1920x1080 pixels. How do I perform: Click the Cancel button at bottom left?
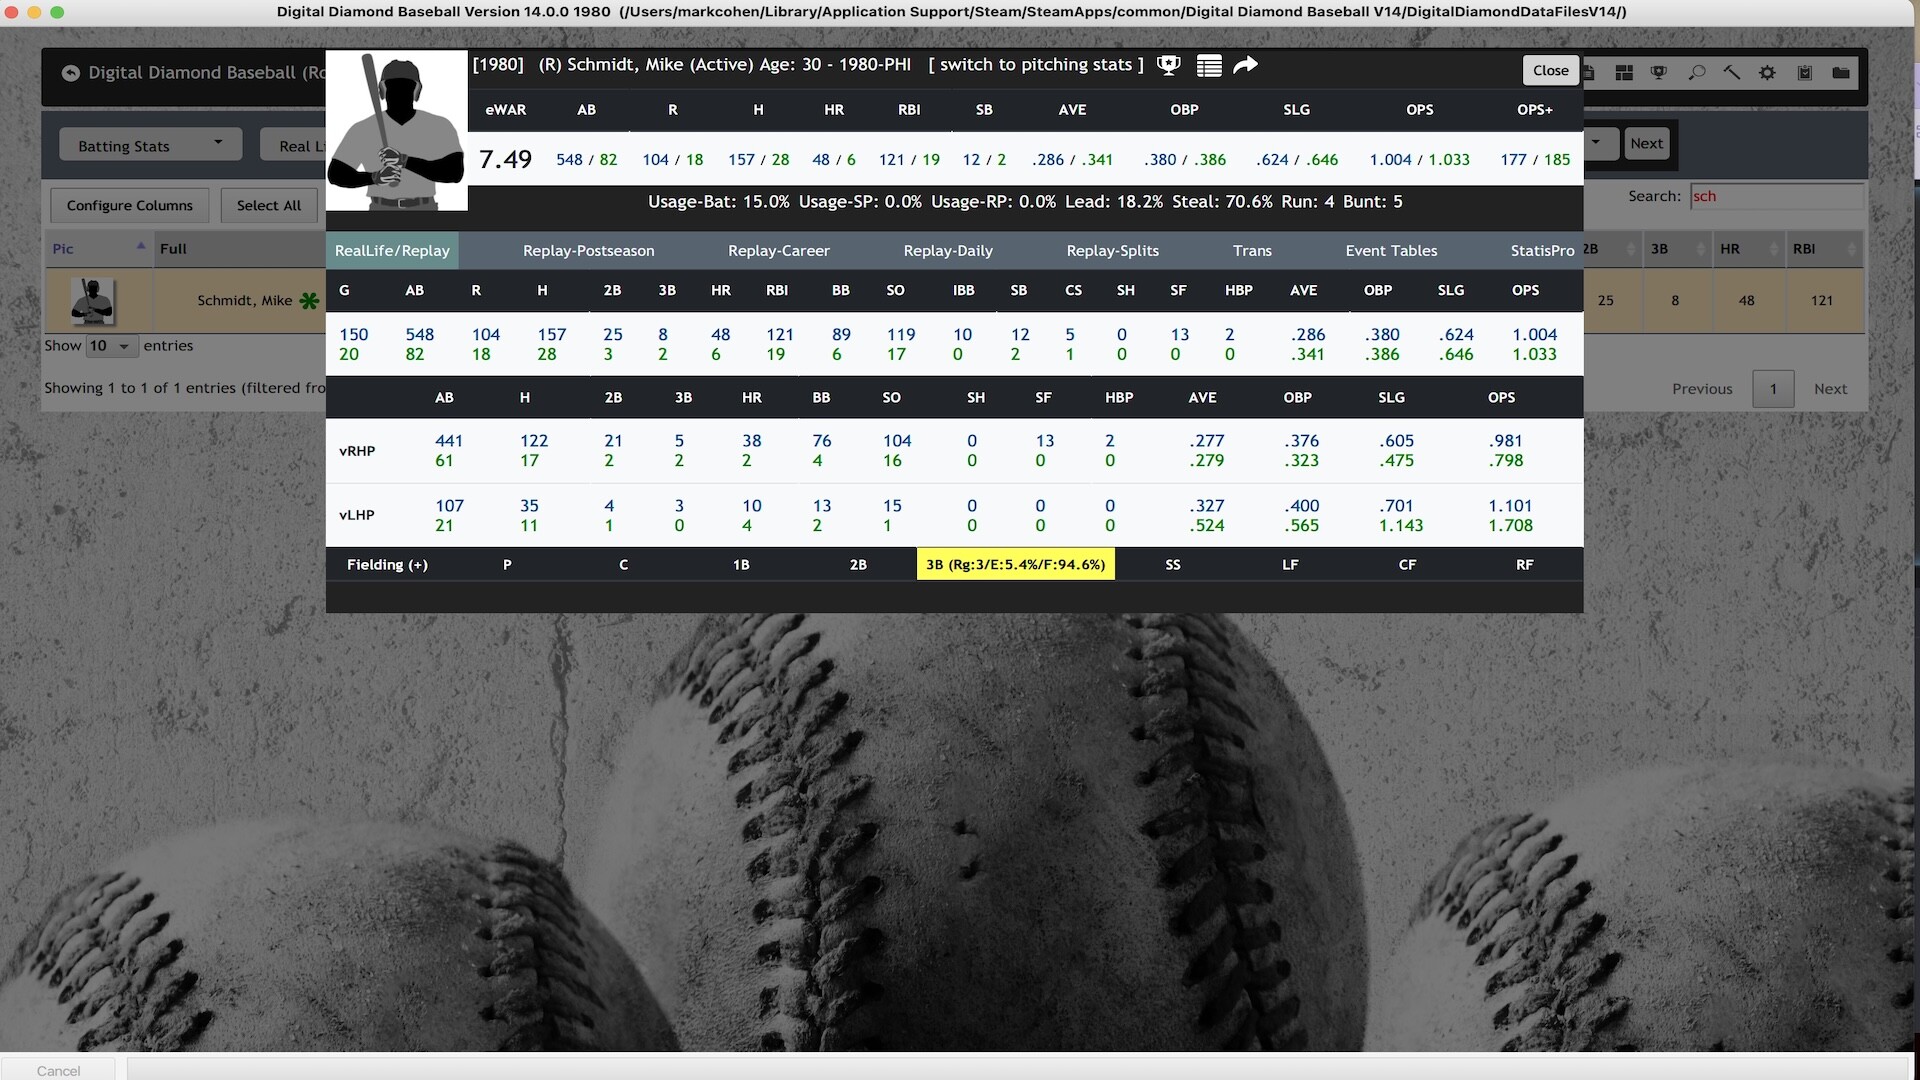coord(58,1070)
